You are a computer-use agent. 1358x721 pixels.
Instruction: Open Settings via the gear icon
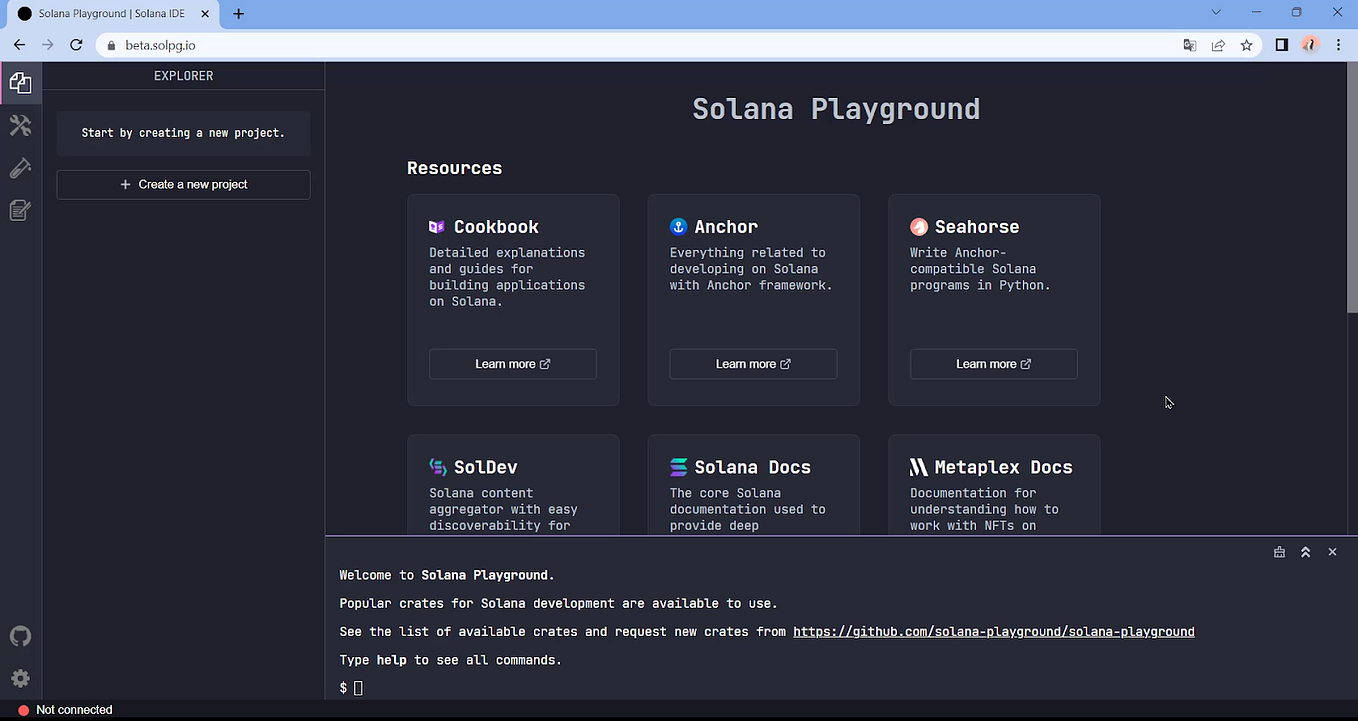[20, 678]
